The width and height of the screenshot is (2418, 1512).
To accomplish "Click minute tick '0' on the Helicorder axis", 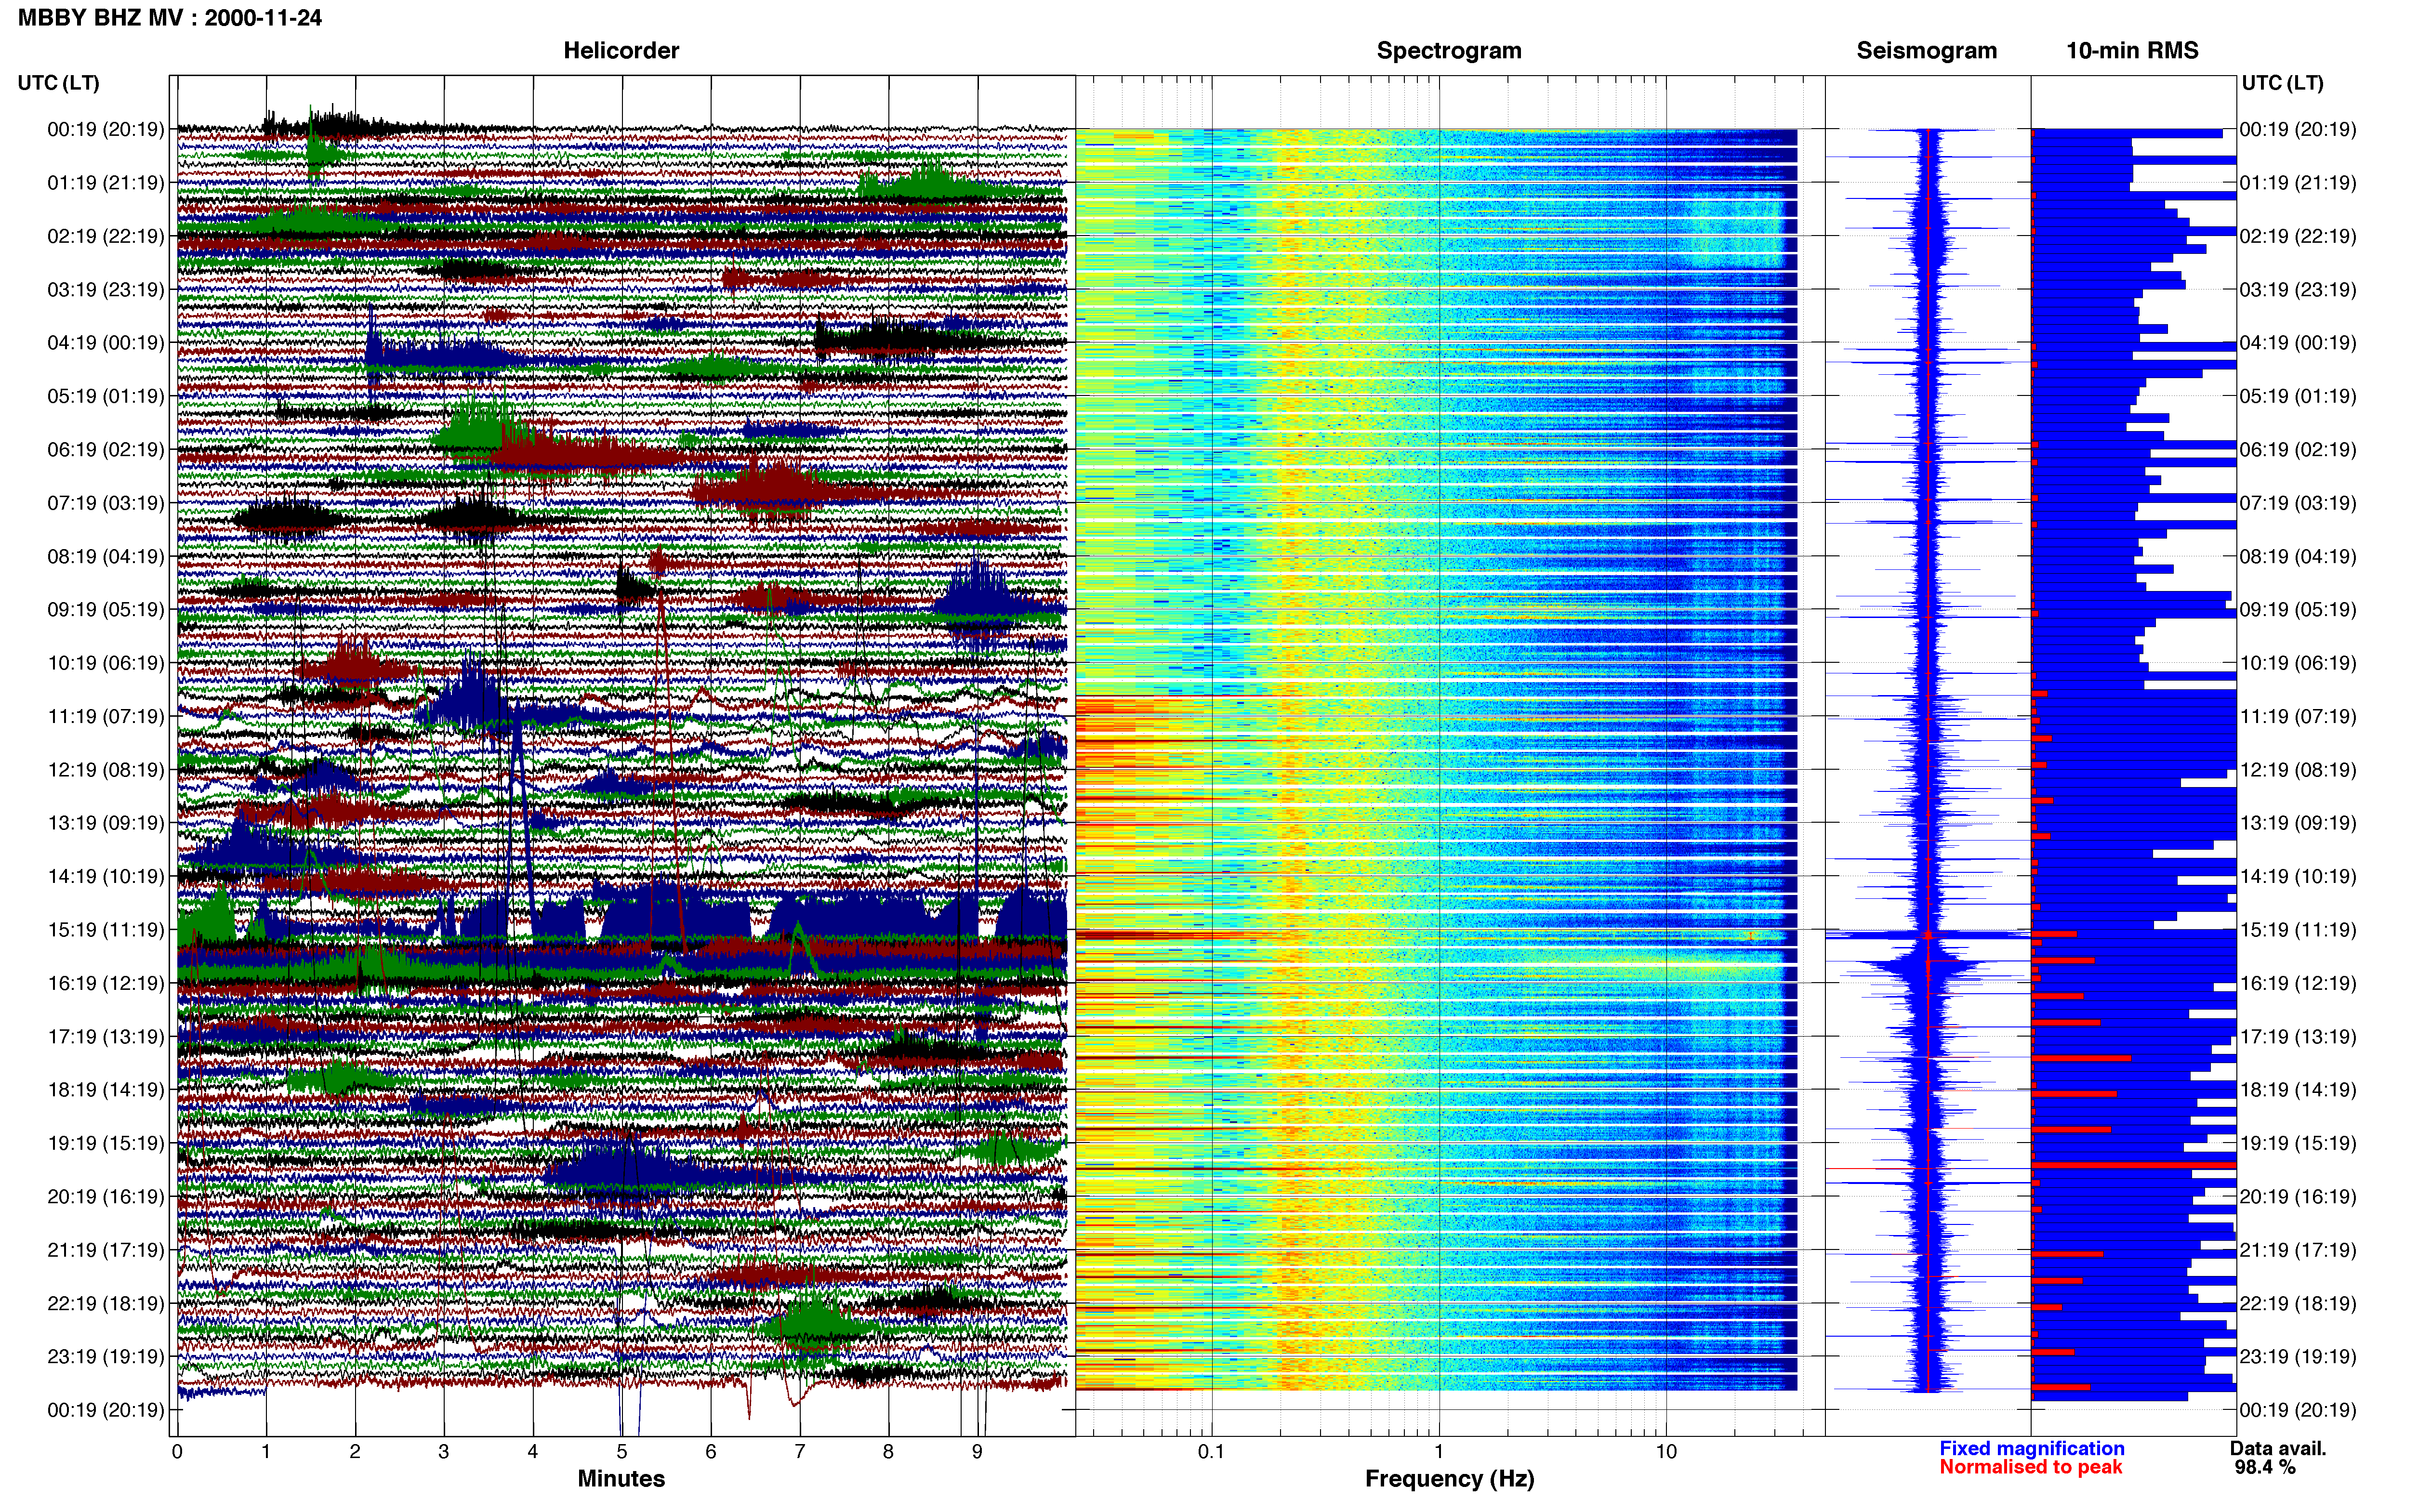I will 177,1451.
